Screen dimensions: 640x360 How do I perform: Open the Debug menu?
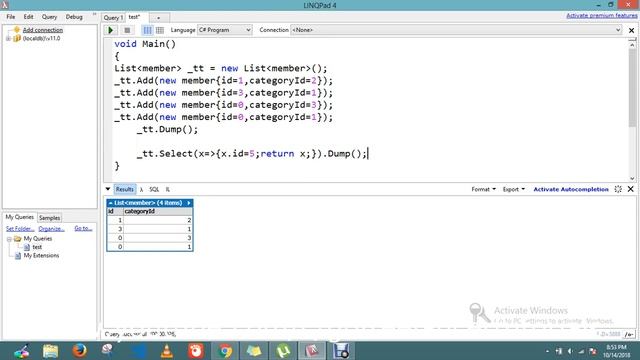point(74,17)
